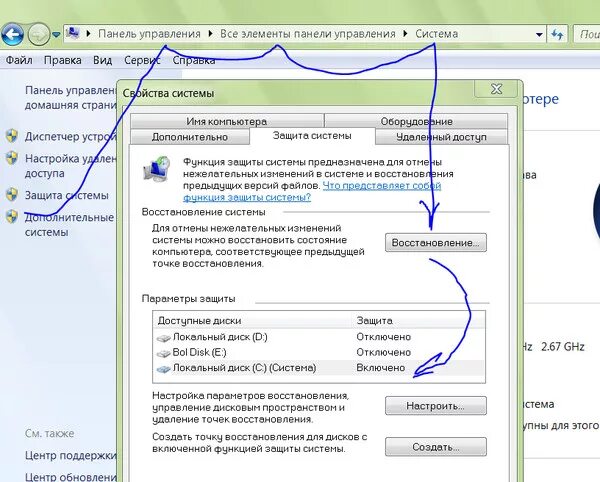The height and width of the screenshot is (482, 600).
Task: Open Центр поддержки link under См. также
Action: click(x=71, y=455)
